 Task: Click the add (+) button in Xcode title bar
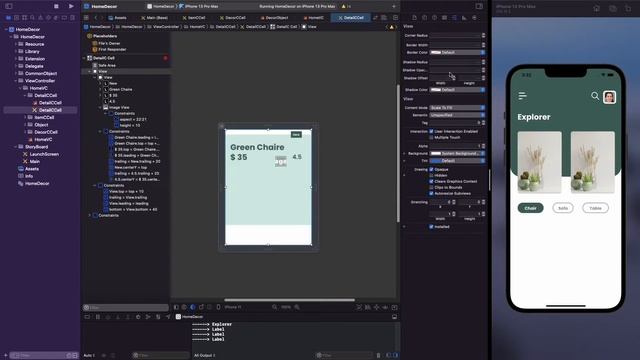[393, 6]
